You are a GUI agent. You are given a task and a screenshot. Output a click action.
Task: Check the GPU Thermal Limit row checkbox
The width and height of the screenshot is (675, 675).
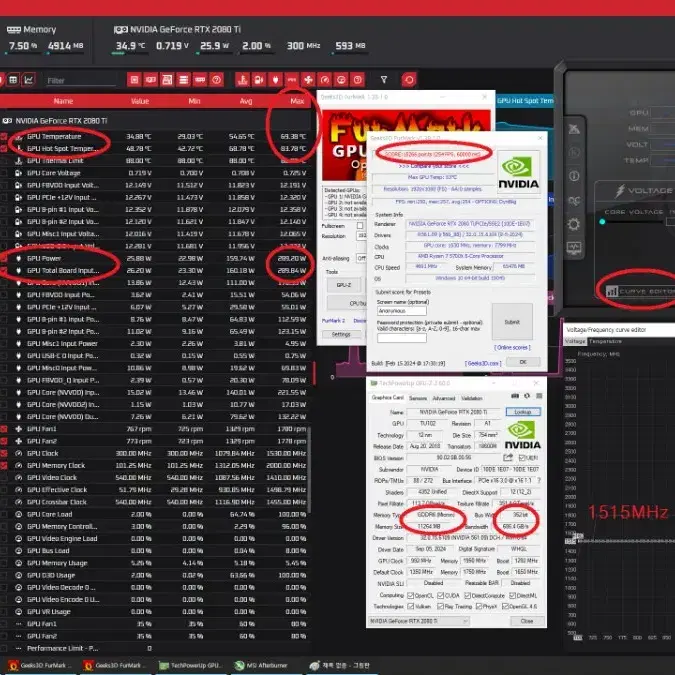pos(4,161)
